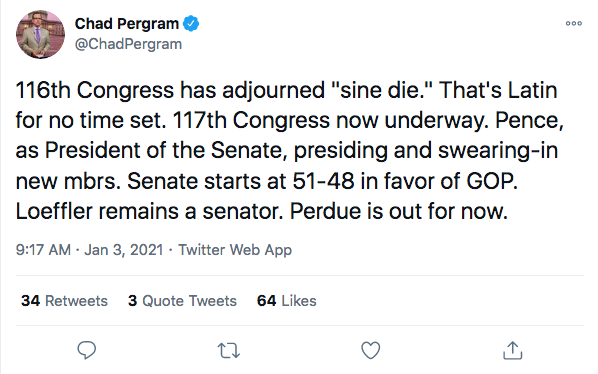598x374 pixels.
Task: Click the Chad Pergram display name
Action: [x=127, y=24]
